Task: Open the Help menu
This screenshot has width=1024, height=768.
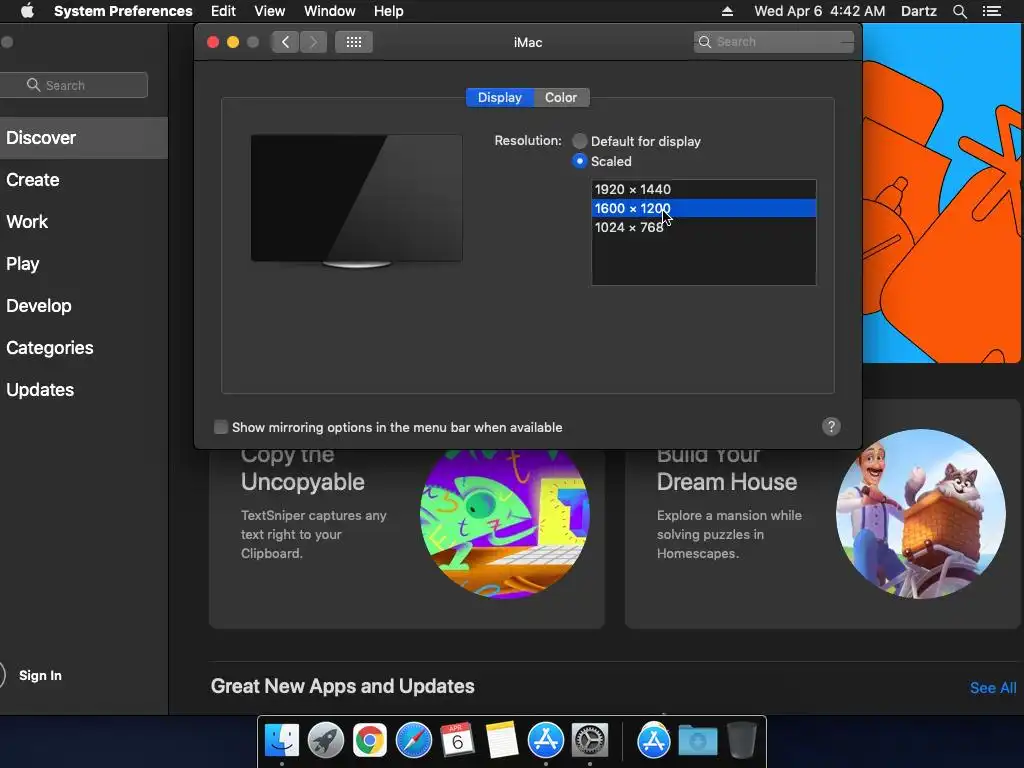Action: tap(389, 11)
